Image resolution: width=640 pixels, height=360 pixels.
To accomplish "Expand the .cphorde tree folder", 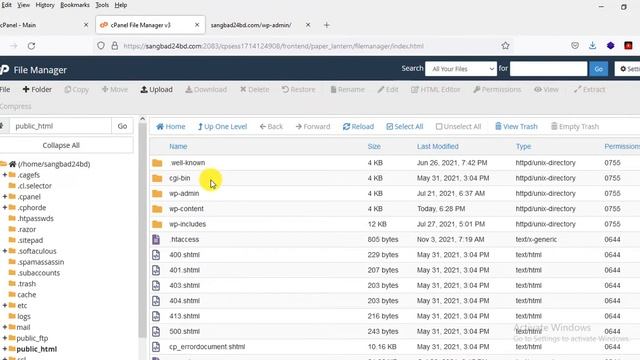I will [x=4, y=207].
